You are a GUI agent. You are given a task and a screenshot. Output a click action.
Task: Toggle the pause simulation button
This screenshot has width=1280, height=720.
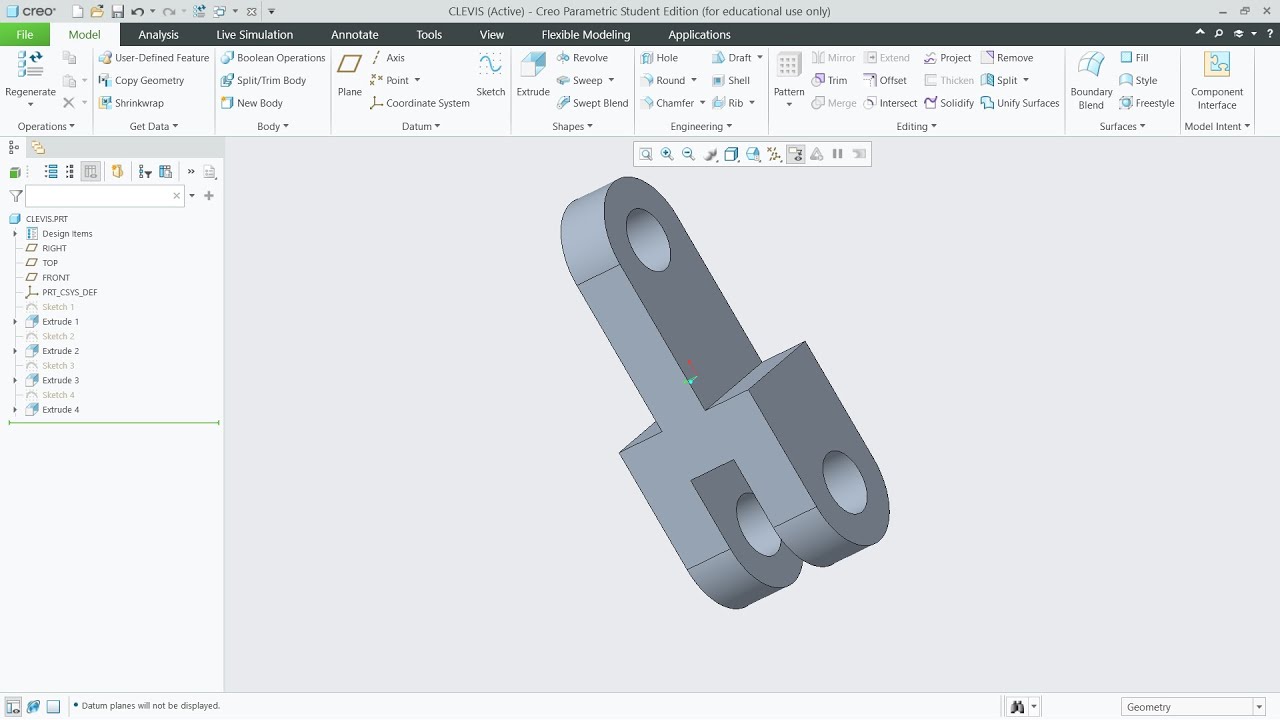point(838,154)
